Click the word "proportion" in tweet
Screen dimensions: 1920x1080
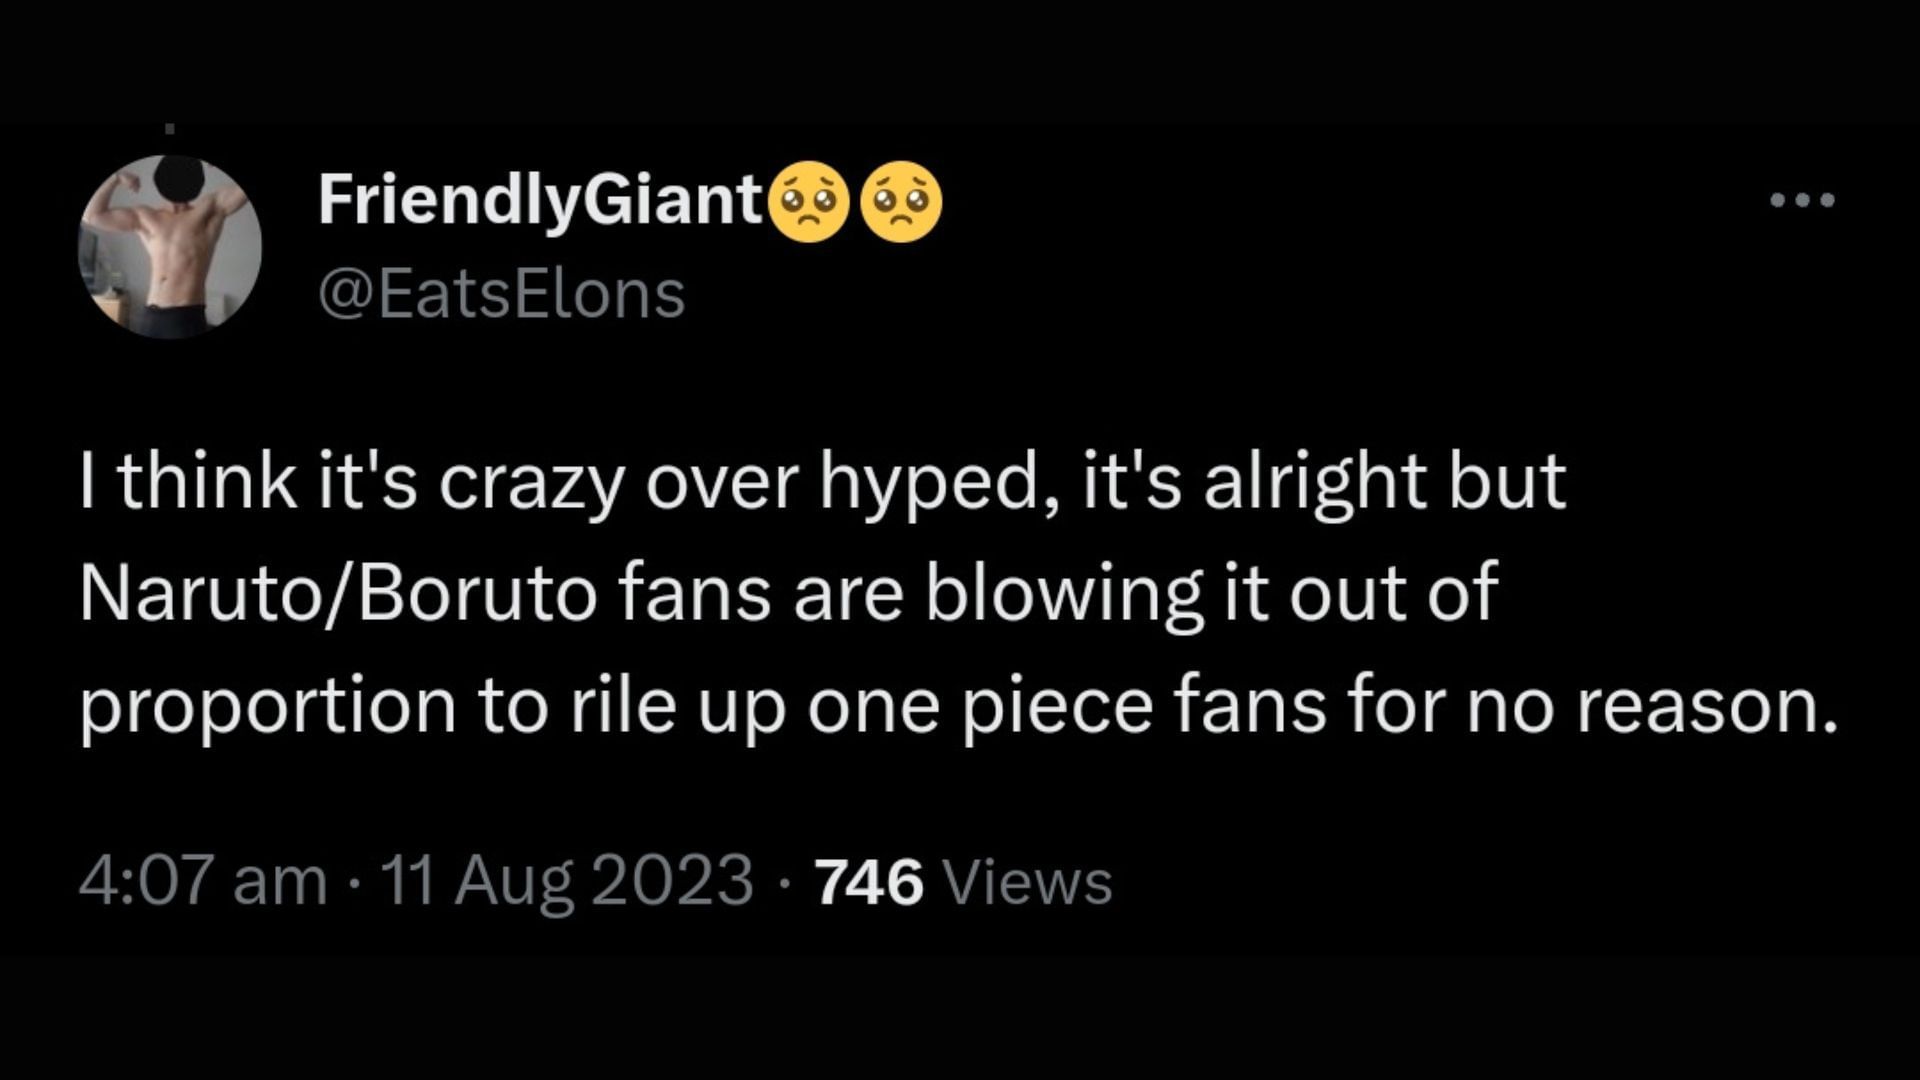(x=268, y=707)
